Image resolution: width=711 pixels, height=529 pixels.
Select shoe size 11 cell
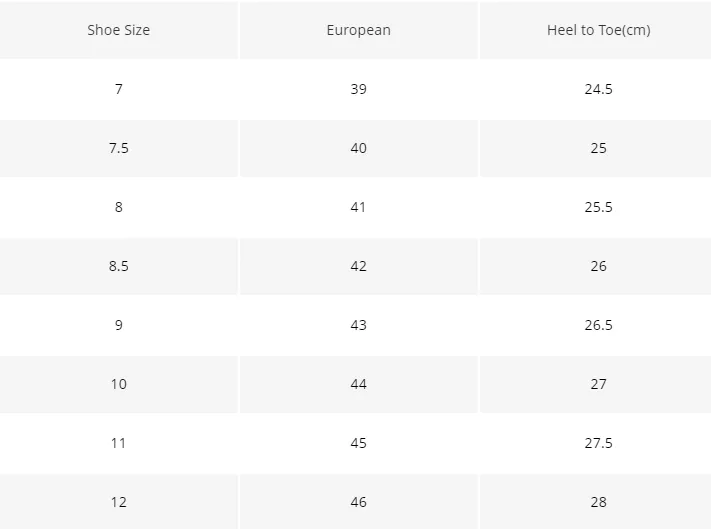click(118, 443)
